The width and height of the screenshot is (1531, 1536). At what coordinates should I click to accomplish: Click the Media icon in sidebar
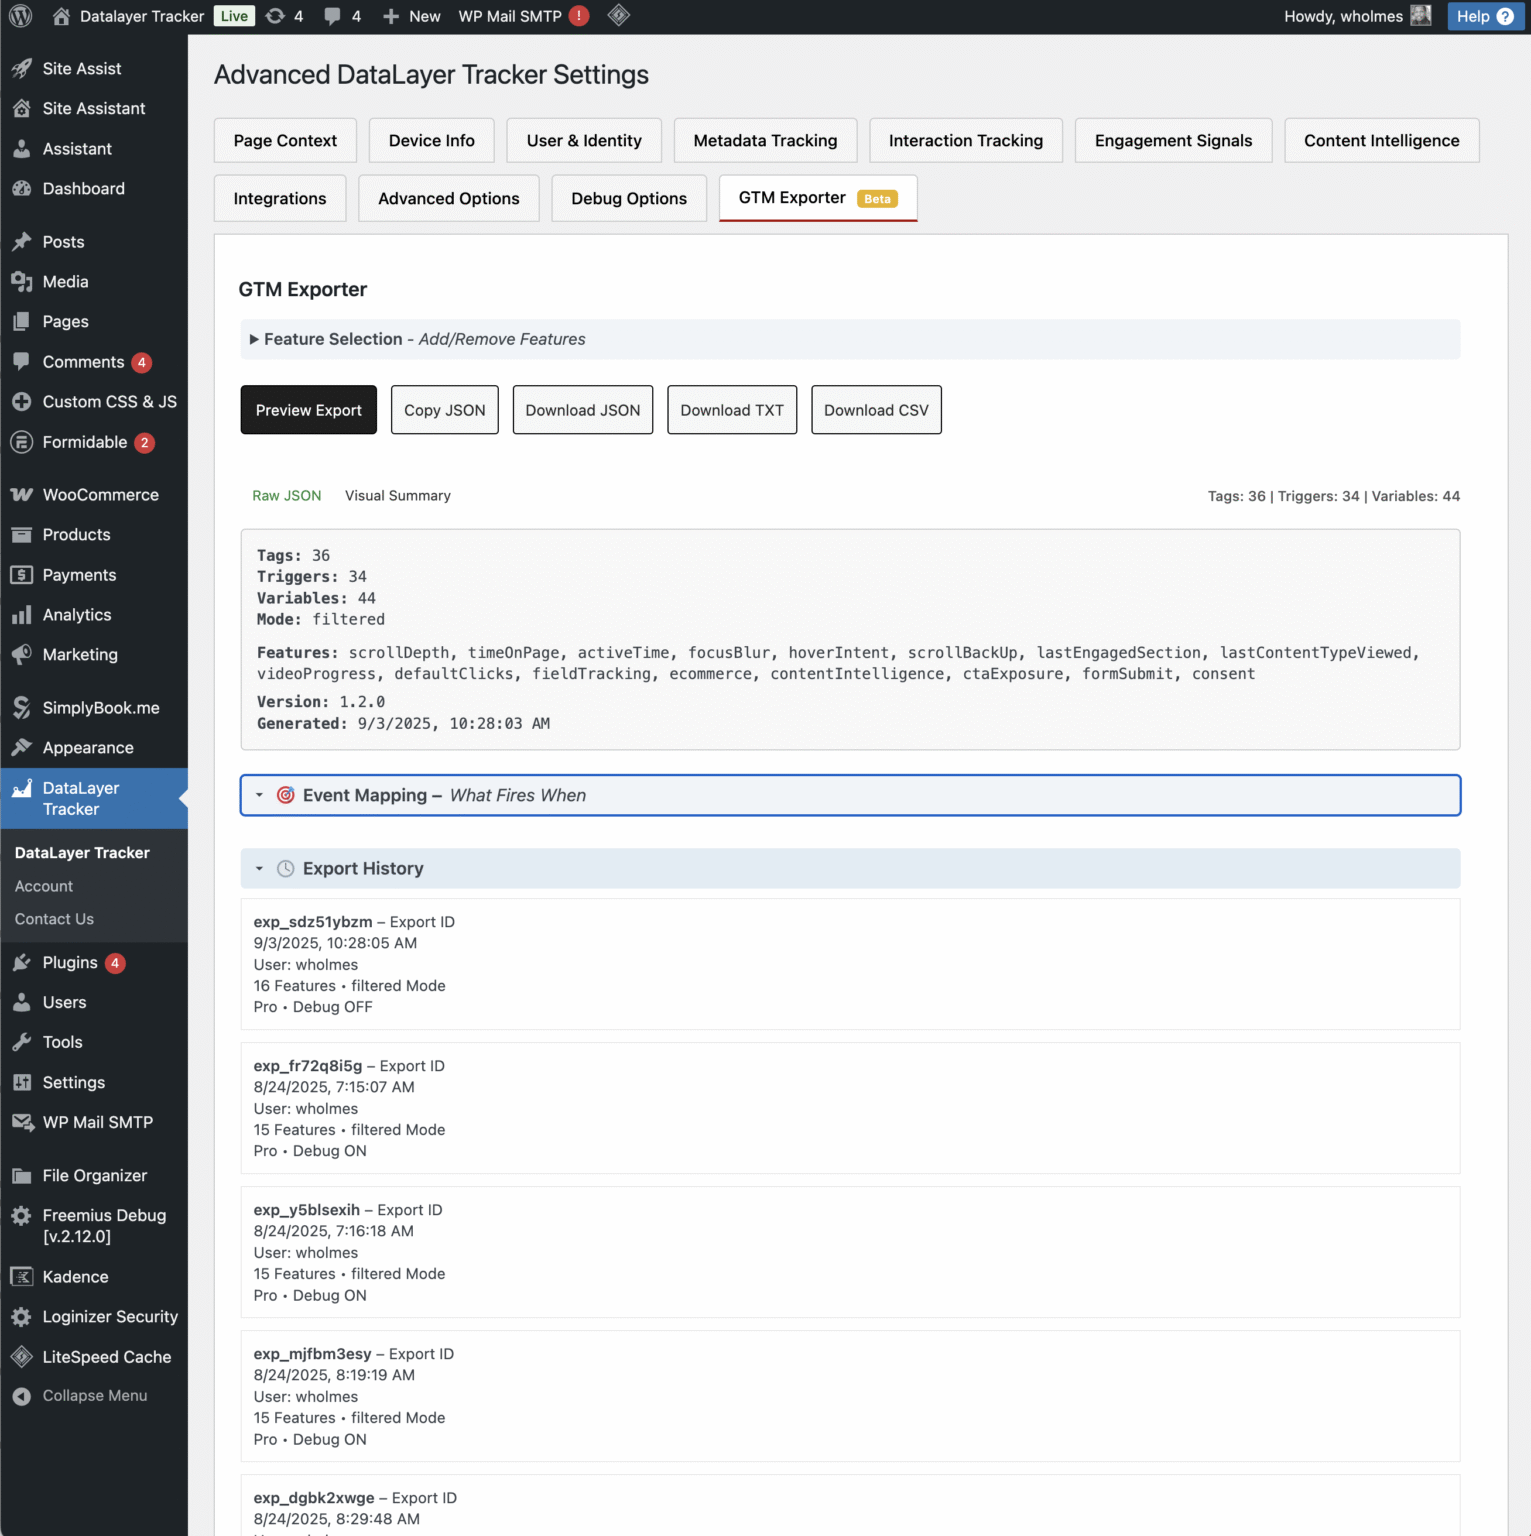tap(22, 281)
